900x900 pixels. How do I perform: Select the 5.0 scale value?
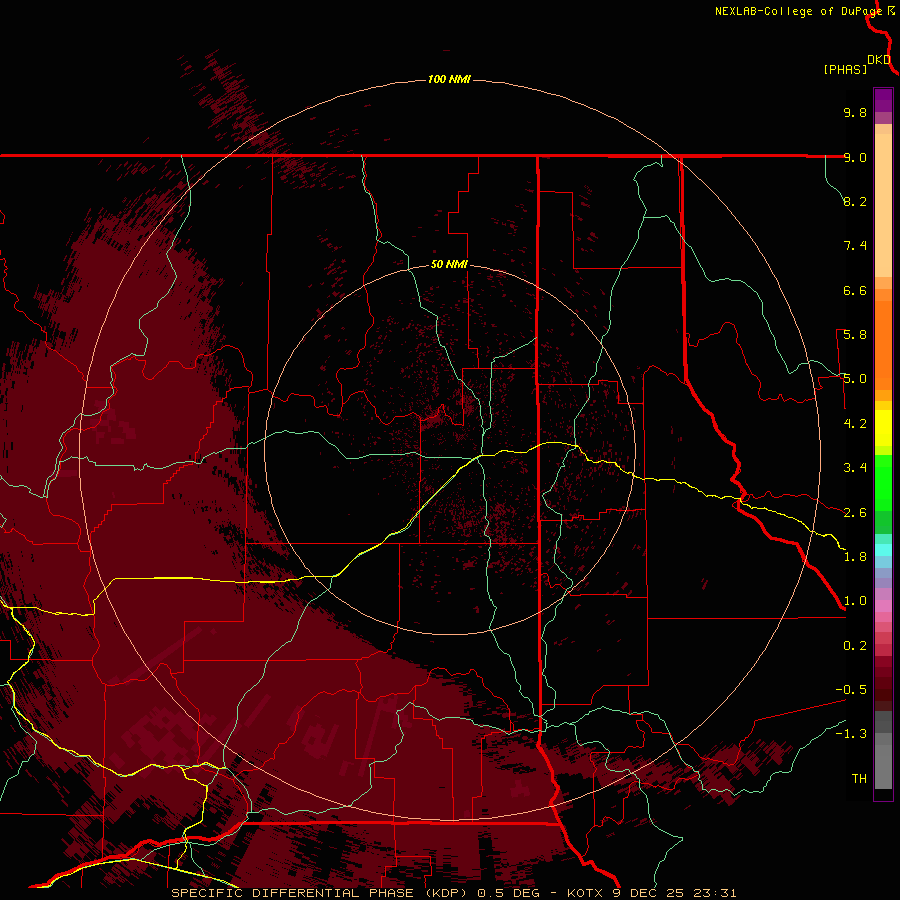(855, 379)
